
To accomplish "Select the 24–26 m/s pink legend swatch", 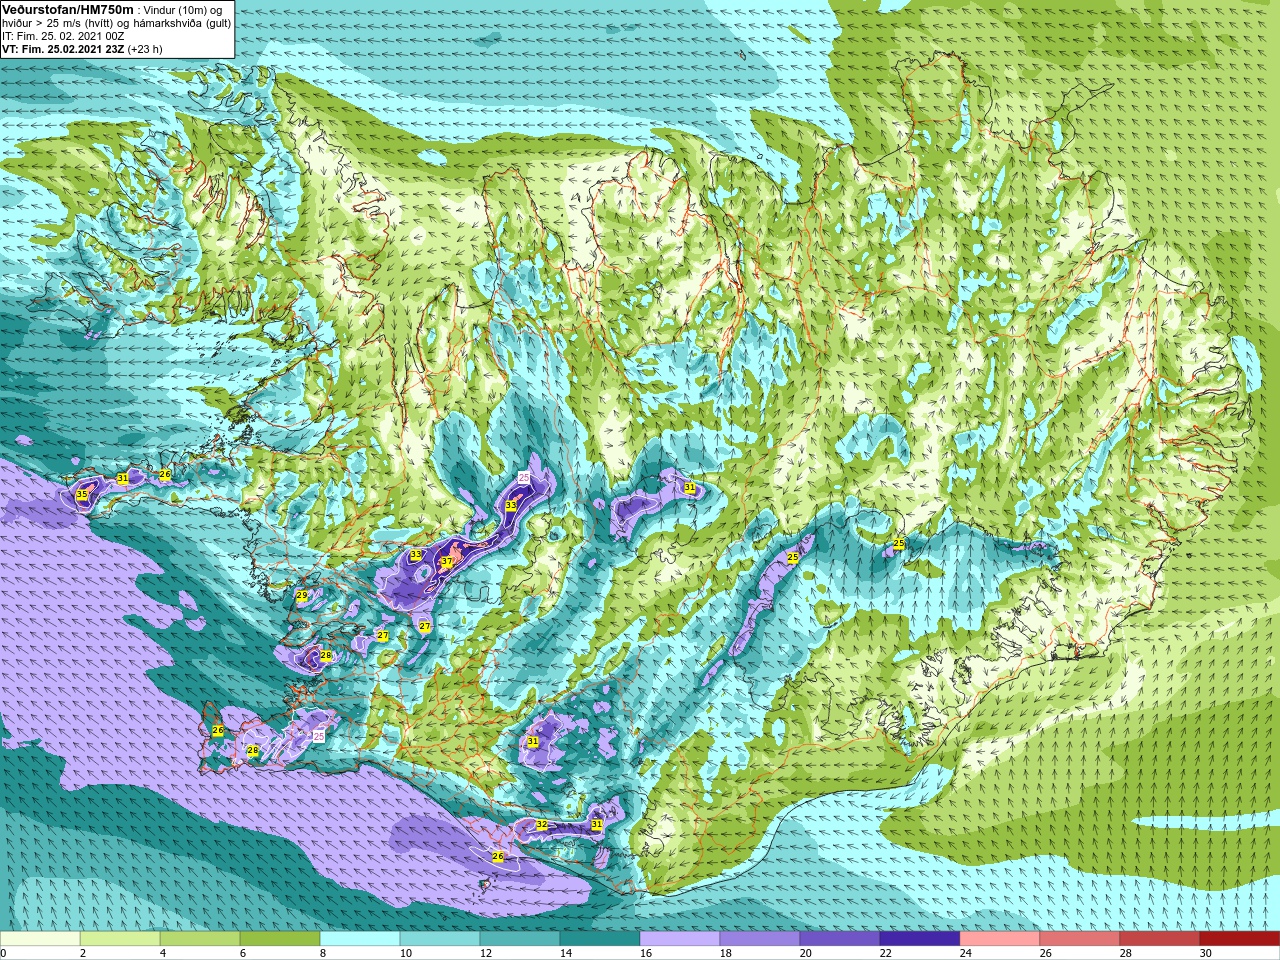I will (1000, 939).
